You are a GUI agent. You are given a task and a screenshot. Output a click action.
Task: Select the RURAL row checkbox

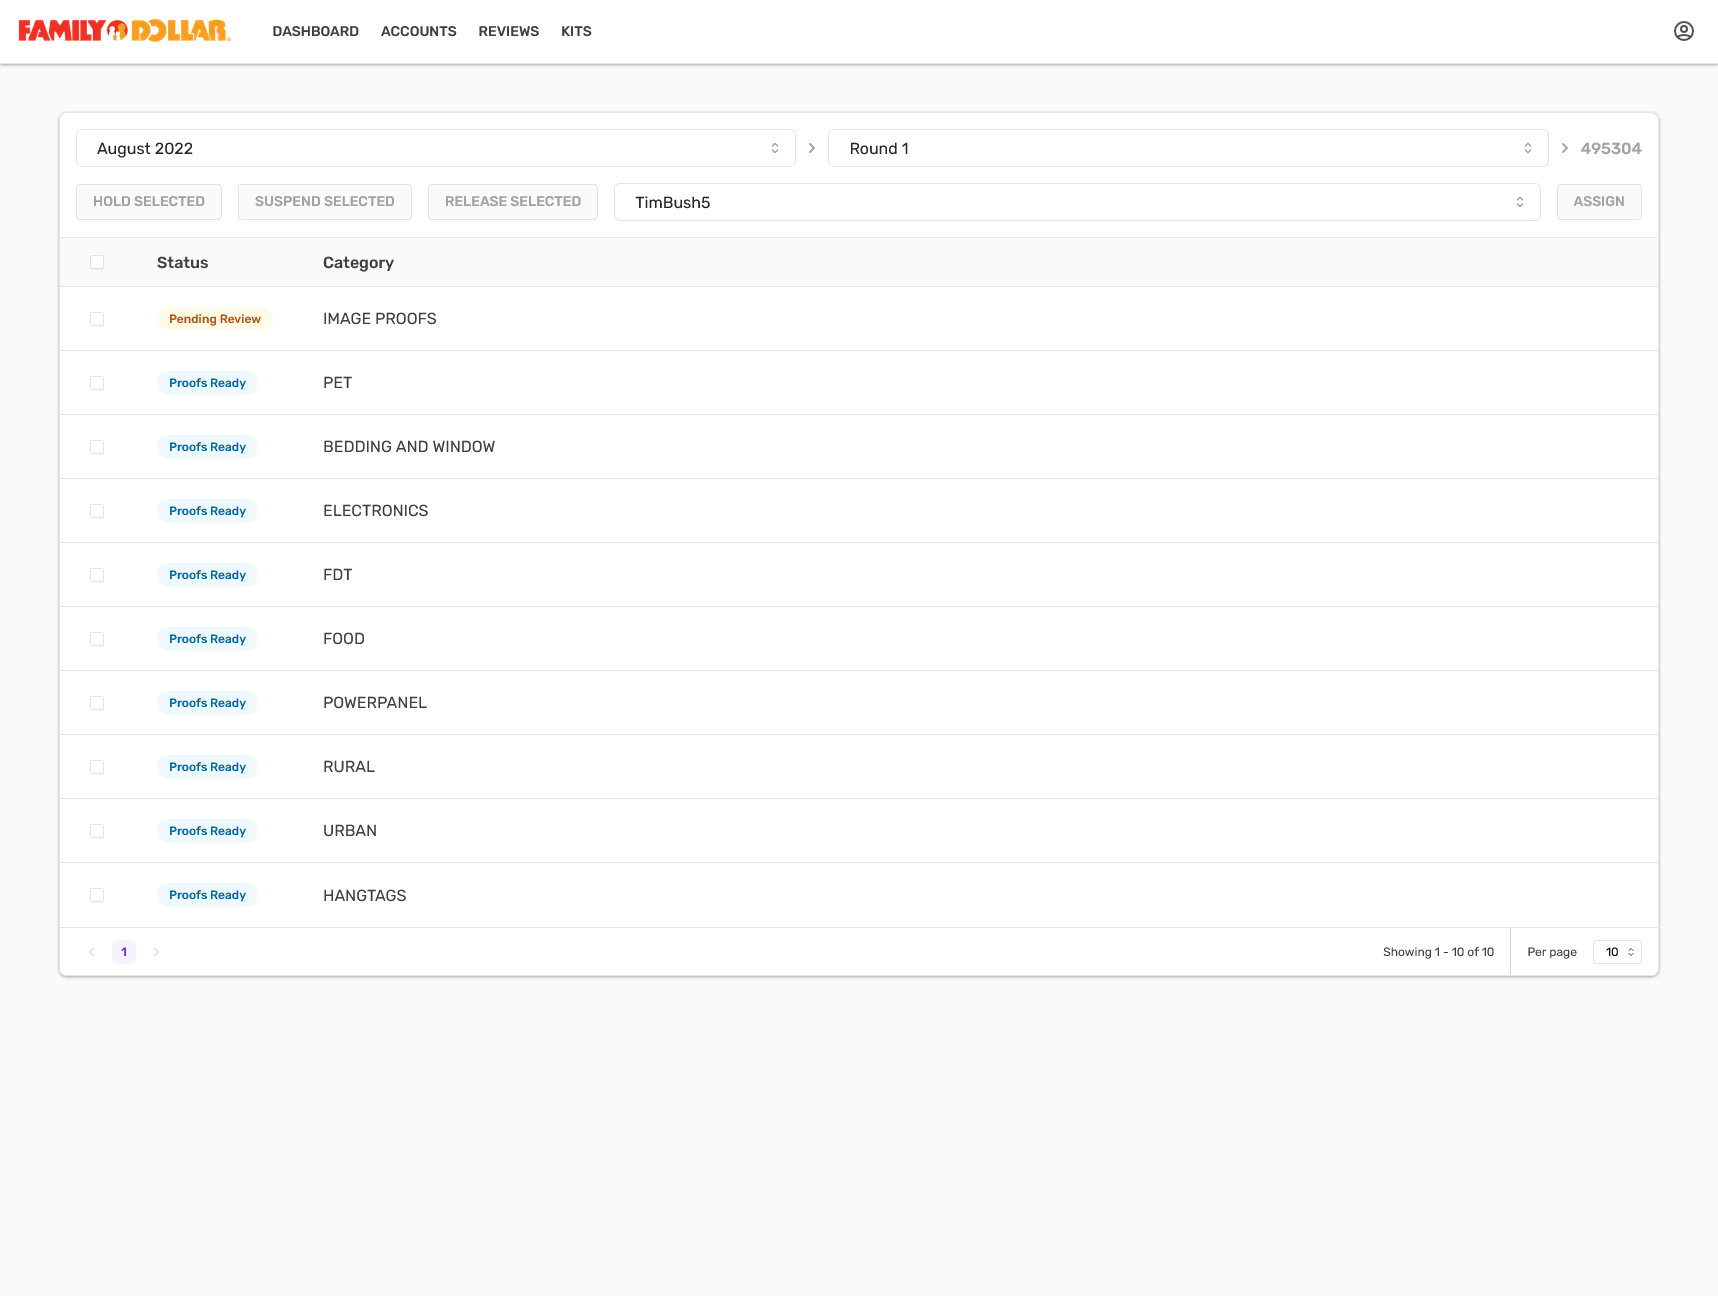click(97, 767)
